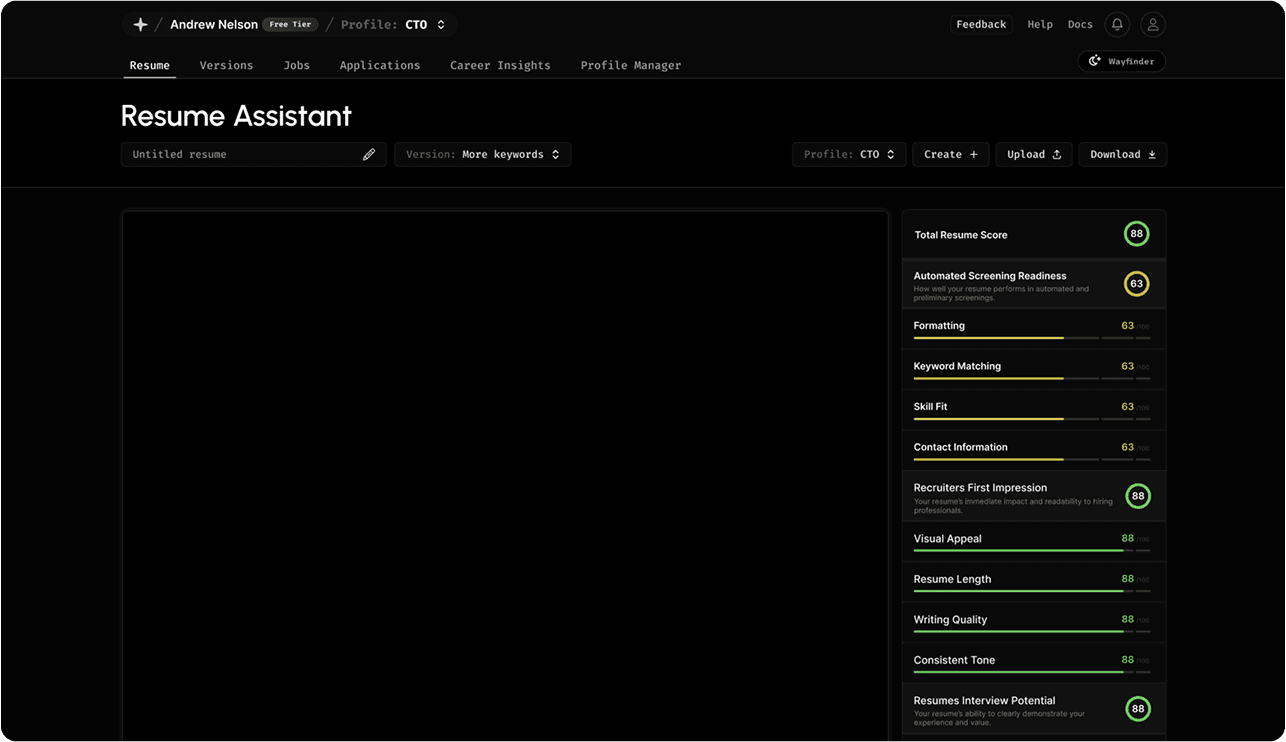This screenshot has height=742, width=1286.
Task: Open the user account avatar icon
Action: click(x=1152, y=25)
